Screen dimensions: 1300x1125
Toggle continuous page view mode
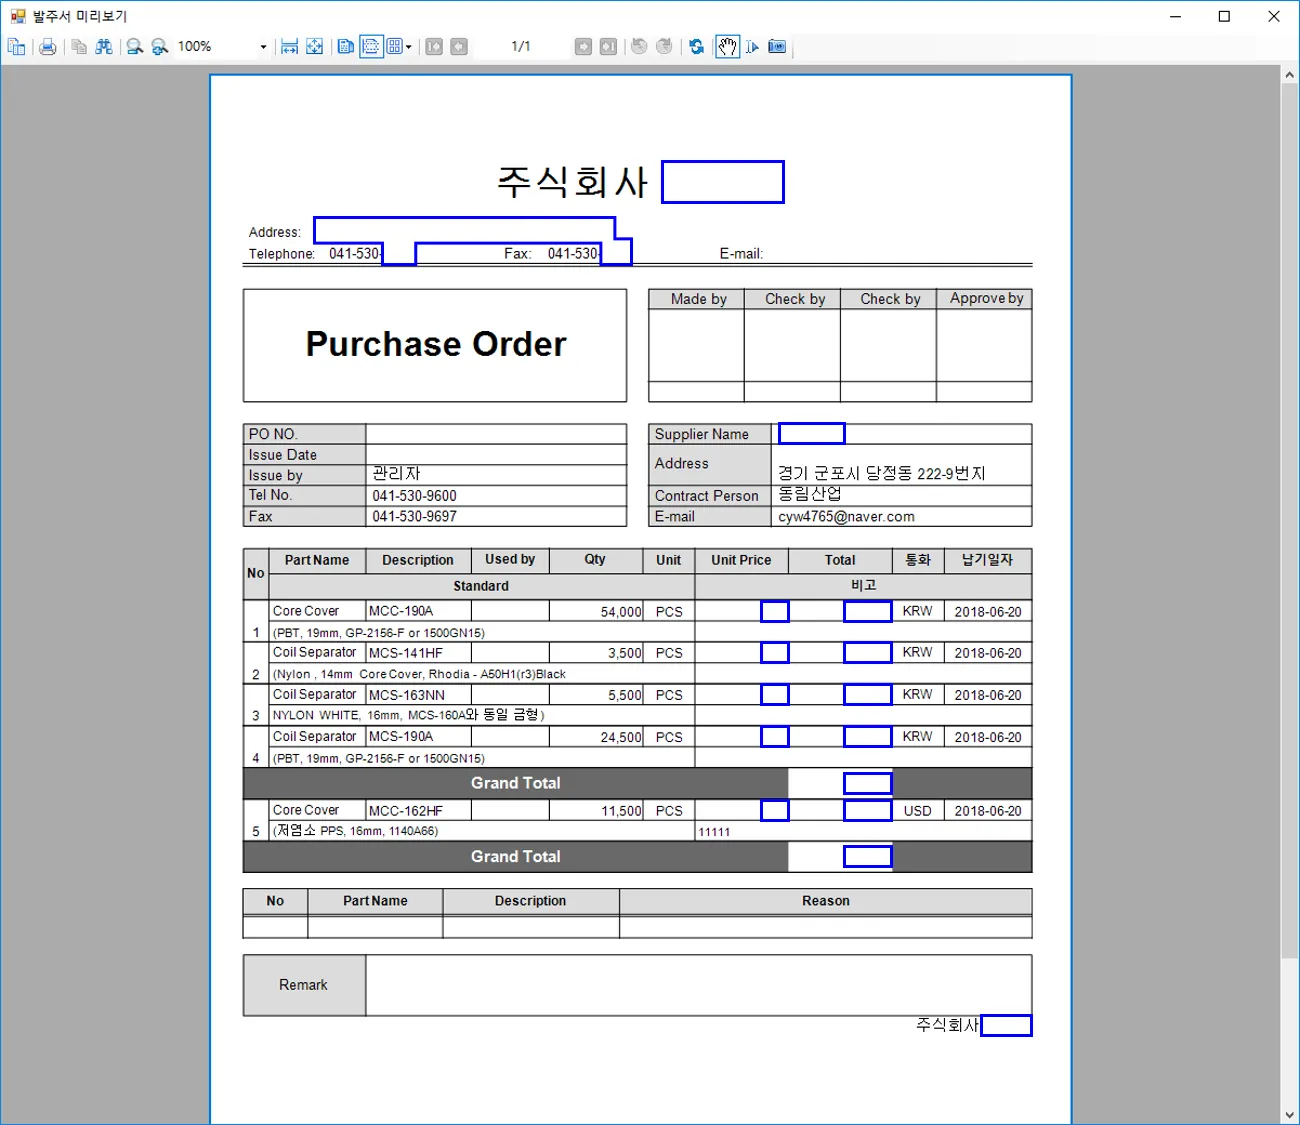coord(371,47)
